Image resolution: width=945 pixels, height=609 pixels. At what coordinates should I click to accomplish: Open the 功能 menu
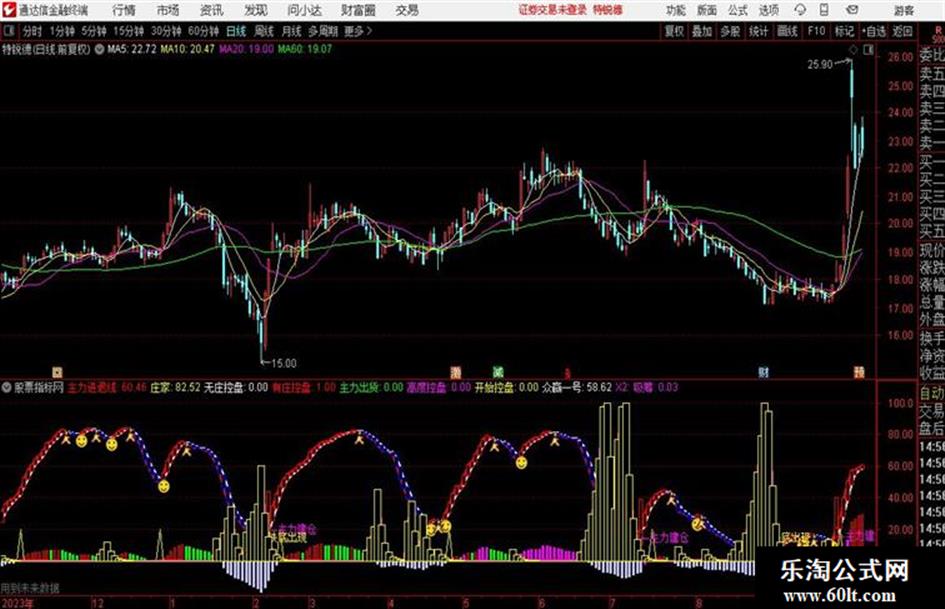pyautogui.click(x=676, y=10)
